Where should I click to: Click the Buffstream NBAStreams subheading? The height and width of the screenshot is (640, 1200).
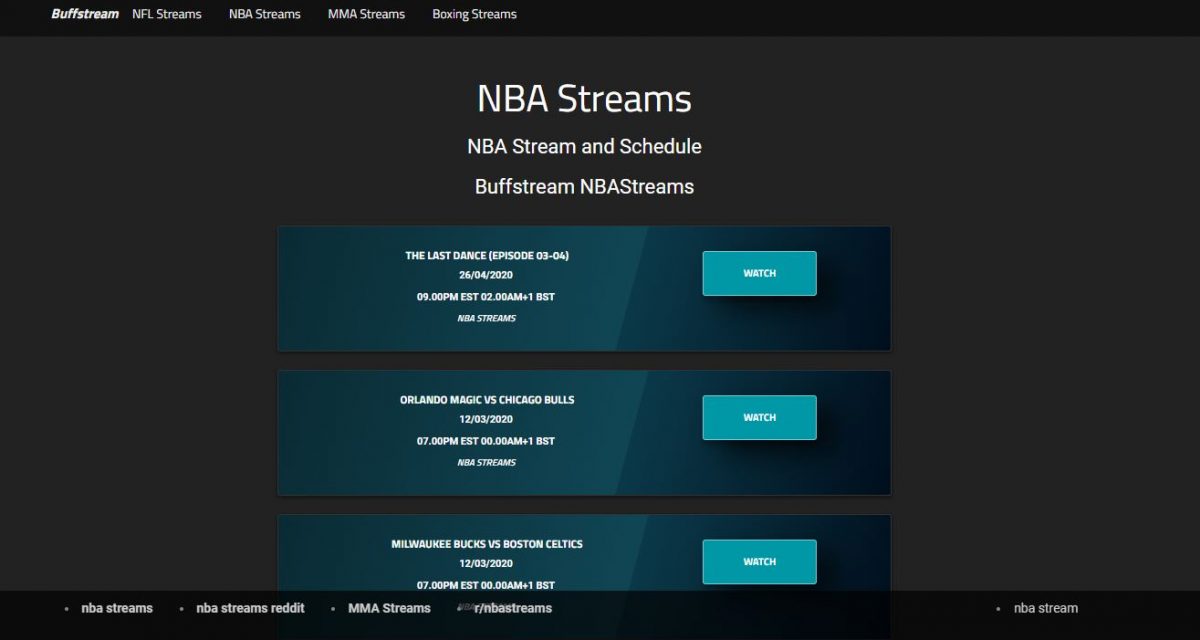[x=584, y=187]
